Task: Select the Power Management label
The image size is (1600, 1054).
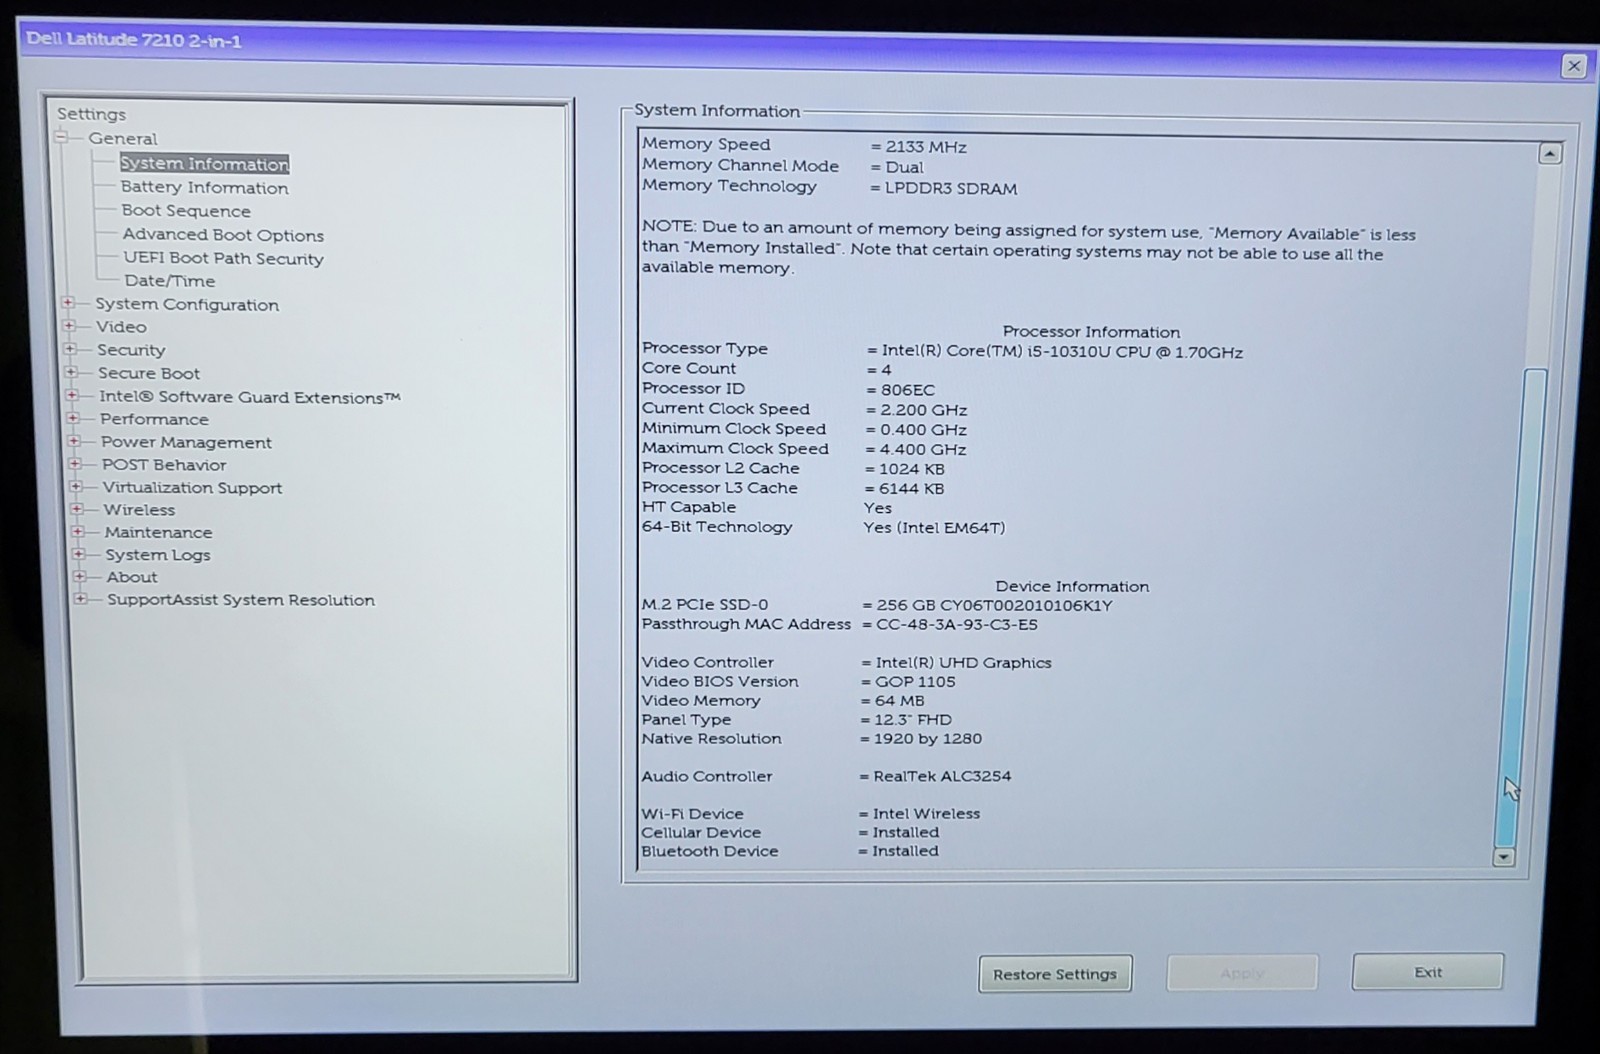Action: pyautogui.click(x=186, y=442)
